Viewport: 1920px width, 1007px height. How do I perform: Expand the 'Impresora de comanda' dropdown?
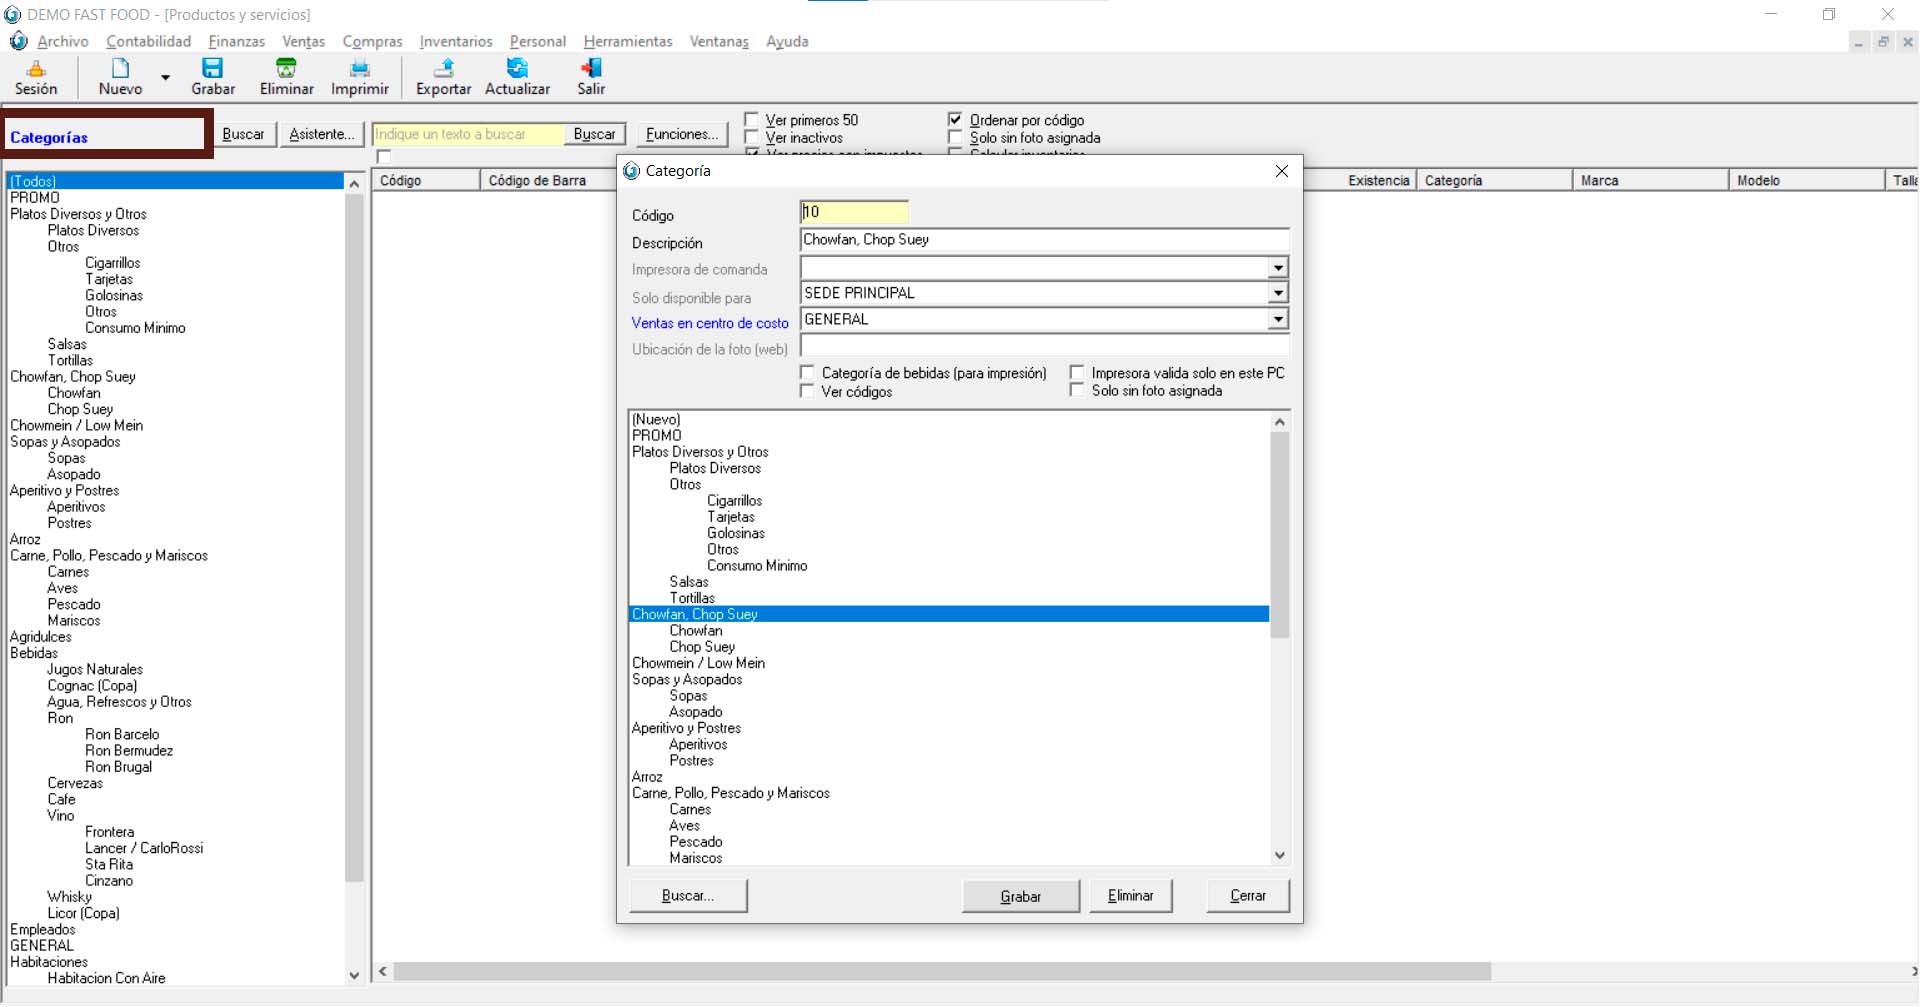1278,268
